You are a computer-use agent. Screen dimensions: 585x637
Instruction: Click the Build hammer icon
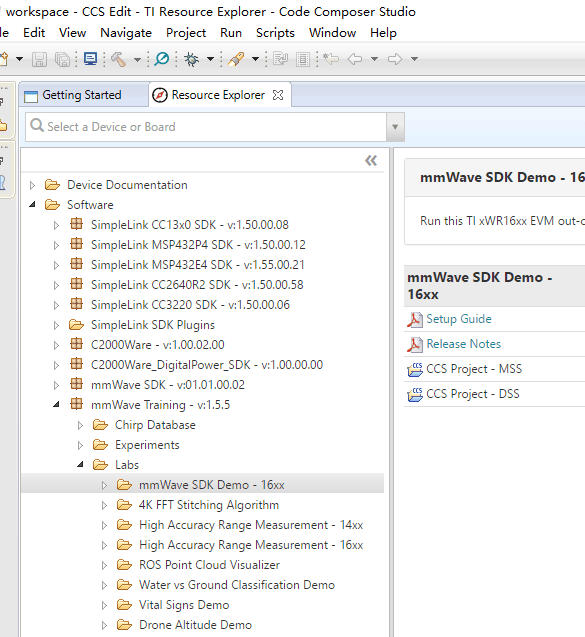(118, 59)
